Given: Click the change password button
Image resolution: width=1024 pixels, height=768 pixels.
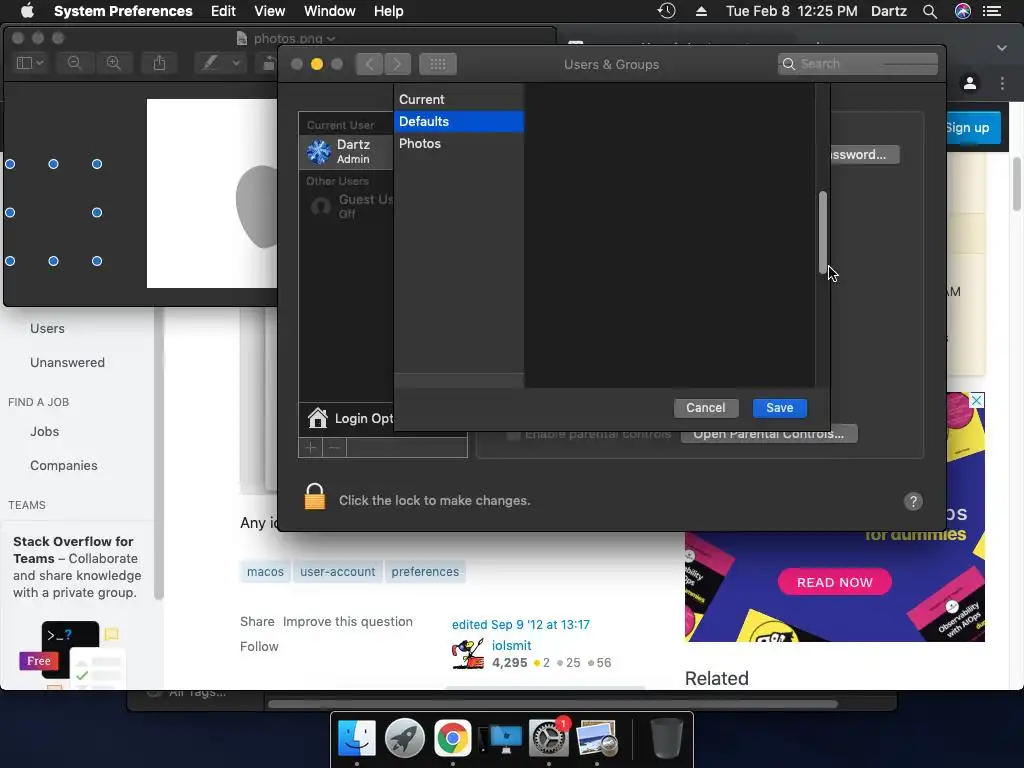Looking at the screenshot, I should (x=865, y=155).
